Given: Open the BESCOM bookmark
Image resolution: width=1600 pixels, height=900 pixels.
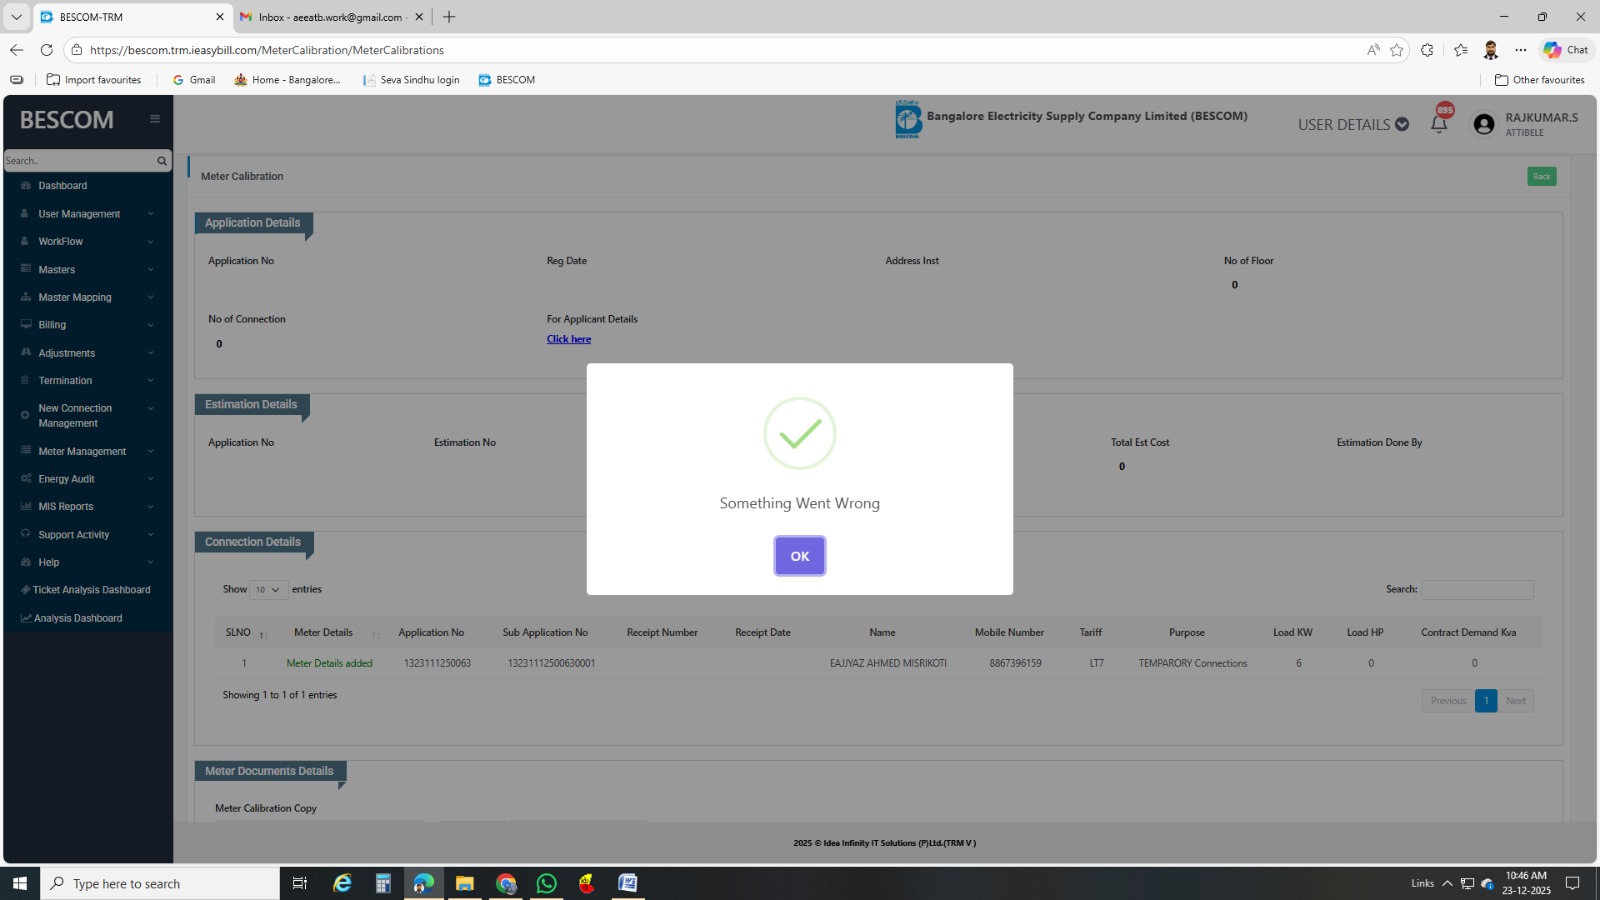Looking at the screenshot, I should pos(507,80).
